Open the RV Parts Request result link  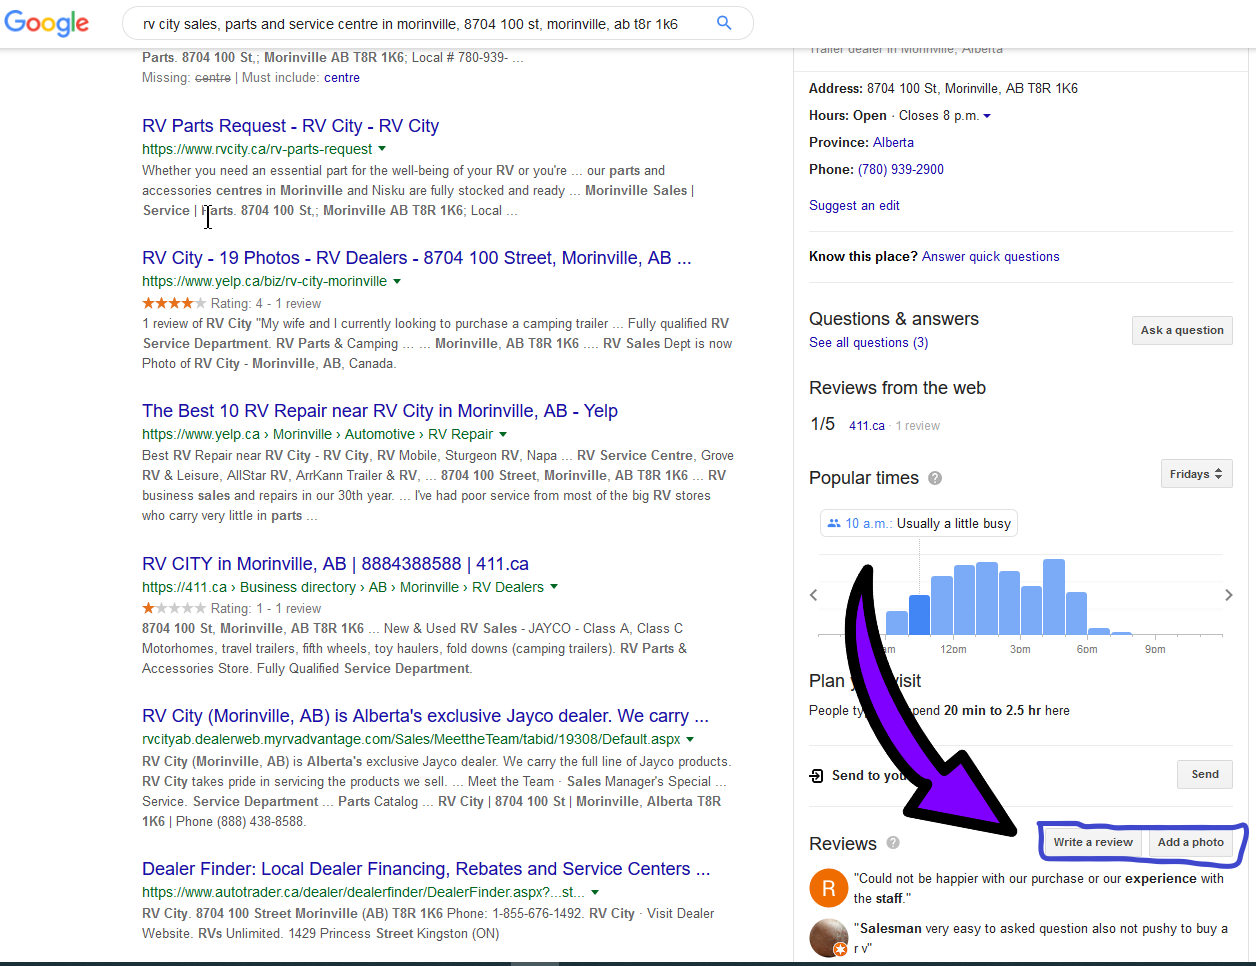[290, 126]
